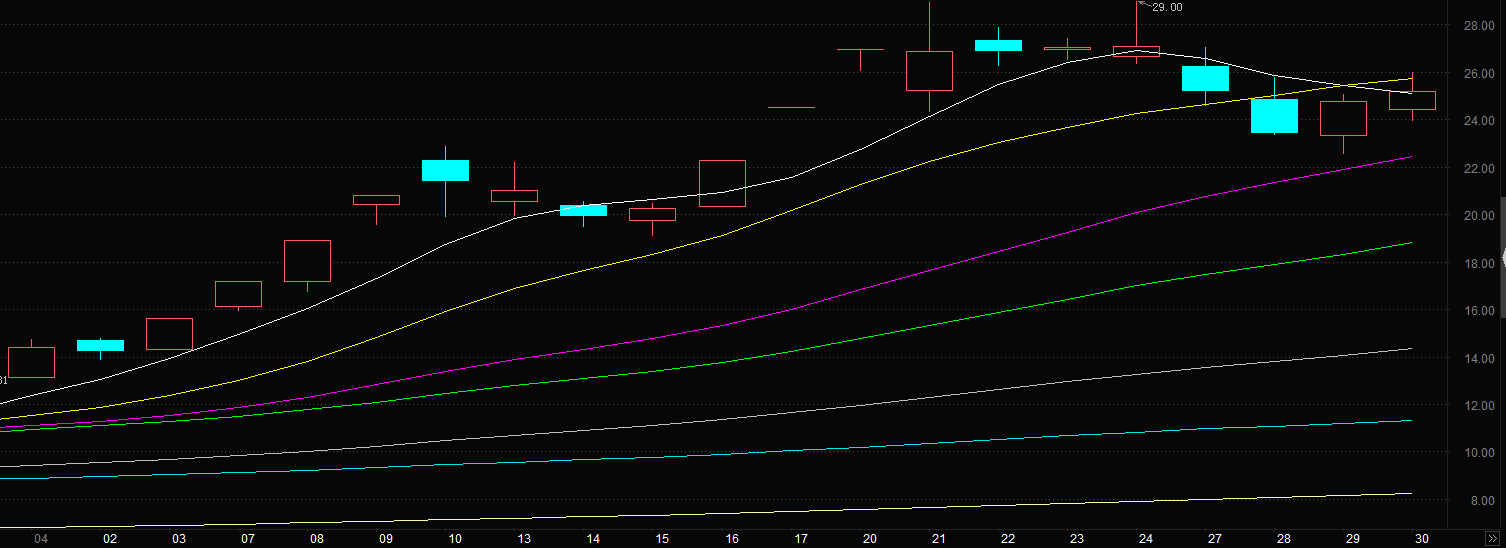Click the 29 date label on time axis
1506x548 pixels.
pos(1353,539)
